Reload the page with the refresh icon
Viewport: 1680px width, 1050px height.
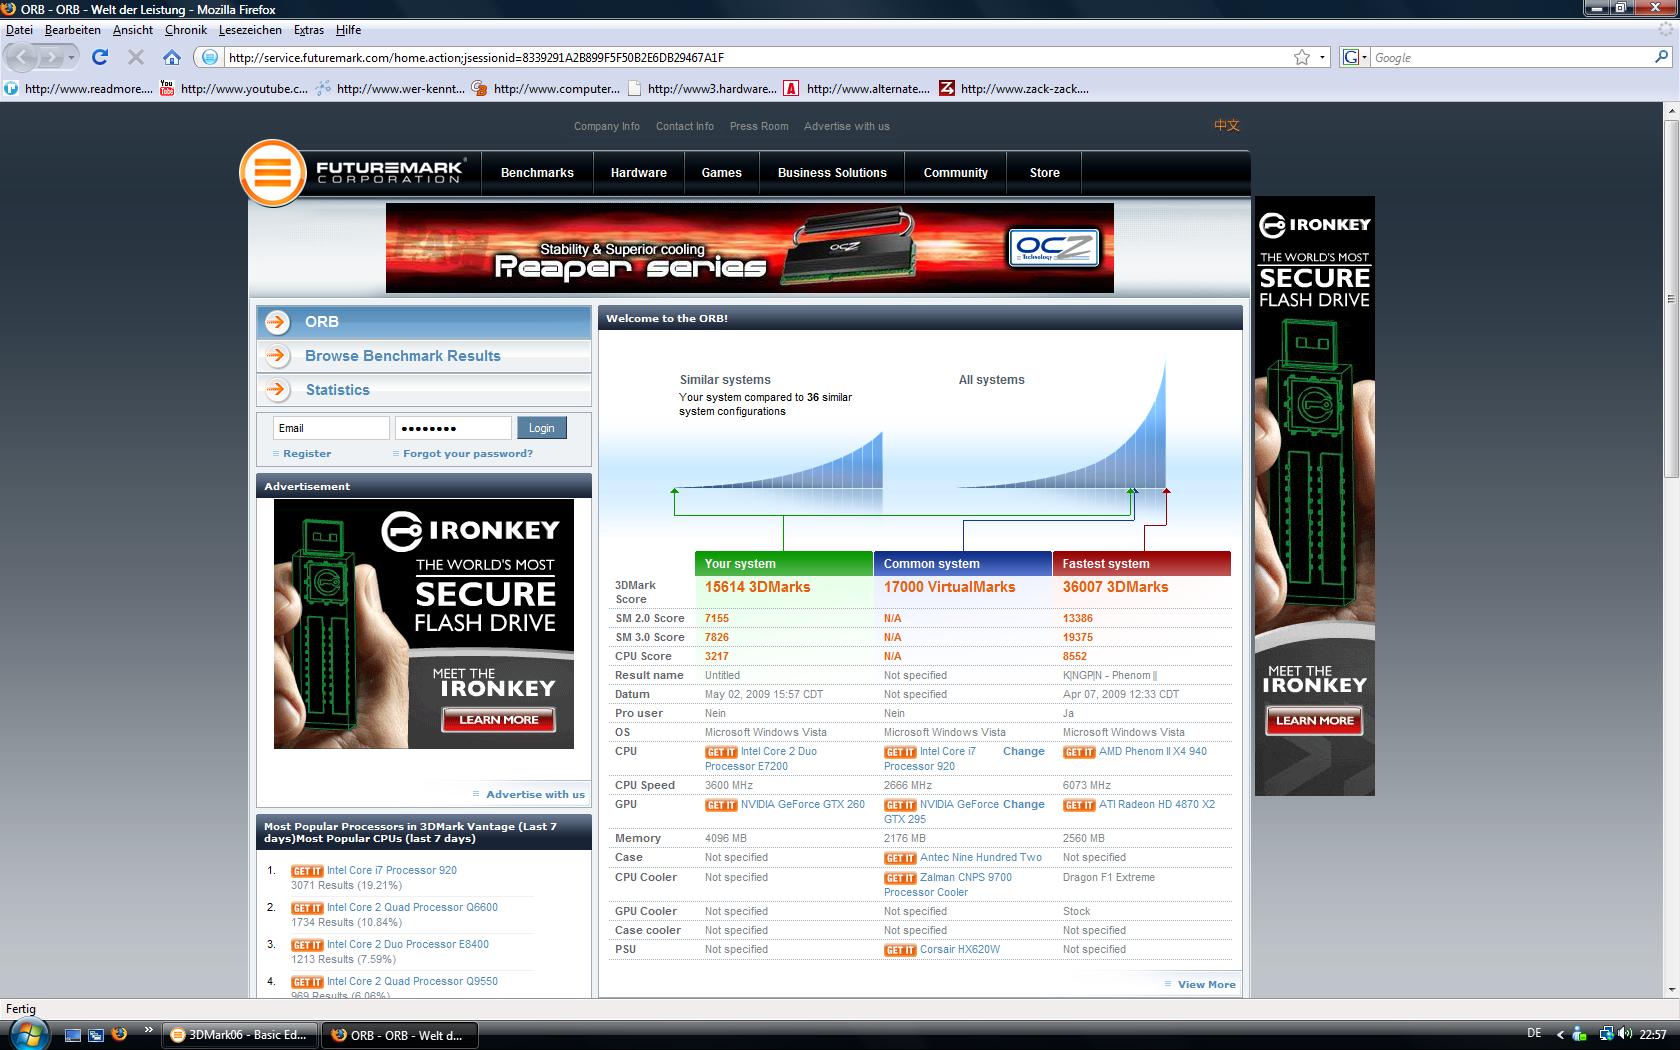pyautogui.click(x=100, y=57)
